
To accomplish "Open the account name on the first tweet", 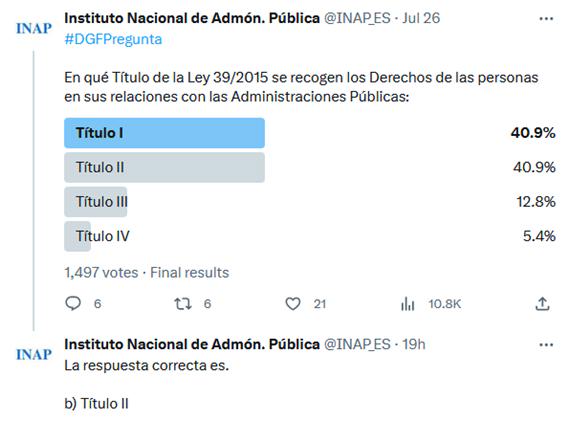I will tap(192, 18).
